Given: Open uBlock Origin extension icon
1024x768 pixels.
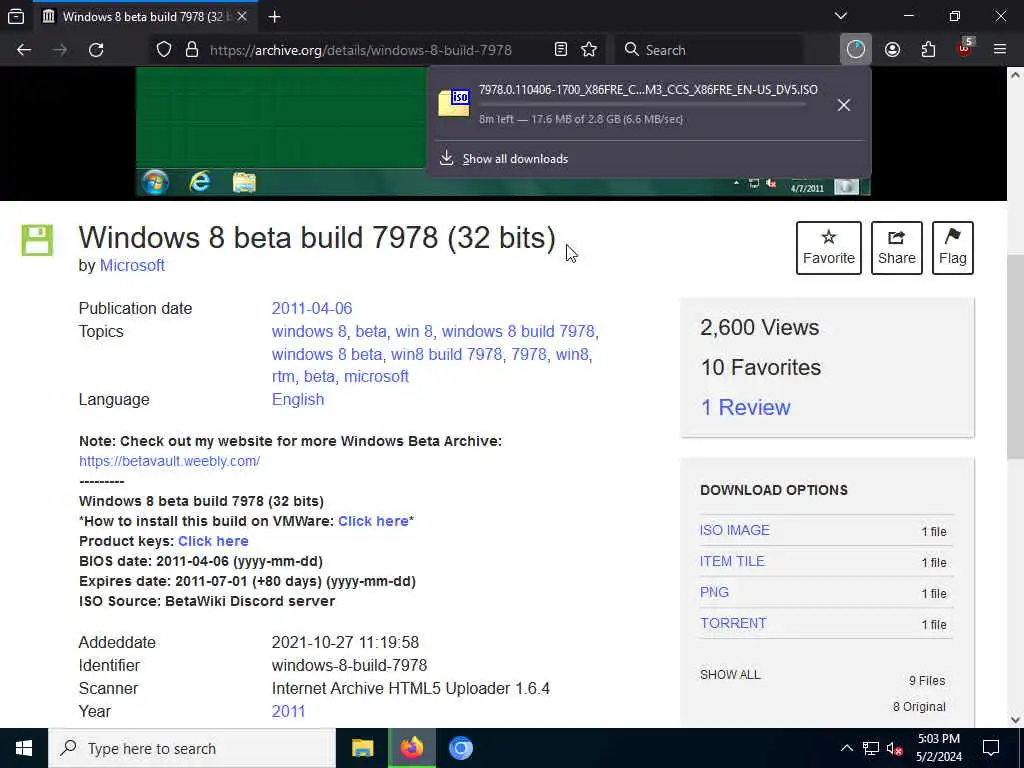Looking at the screenshot, I should tap(965, 48).
